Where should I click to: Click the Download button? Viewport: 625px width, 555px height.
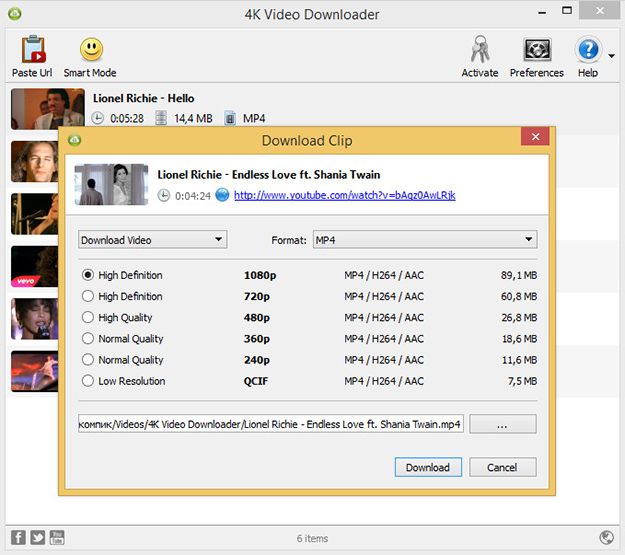428,467
